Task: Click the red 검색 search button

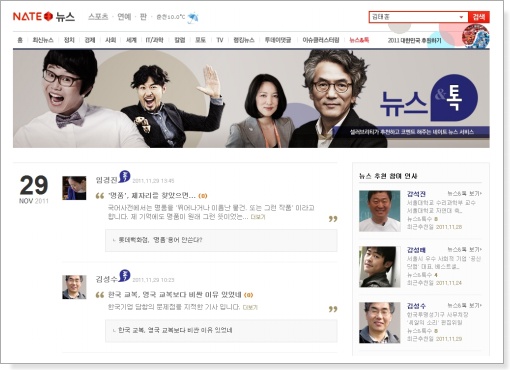Action: point(479,17)
